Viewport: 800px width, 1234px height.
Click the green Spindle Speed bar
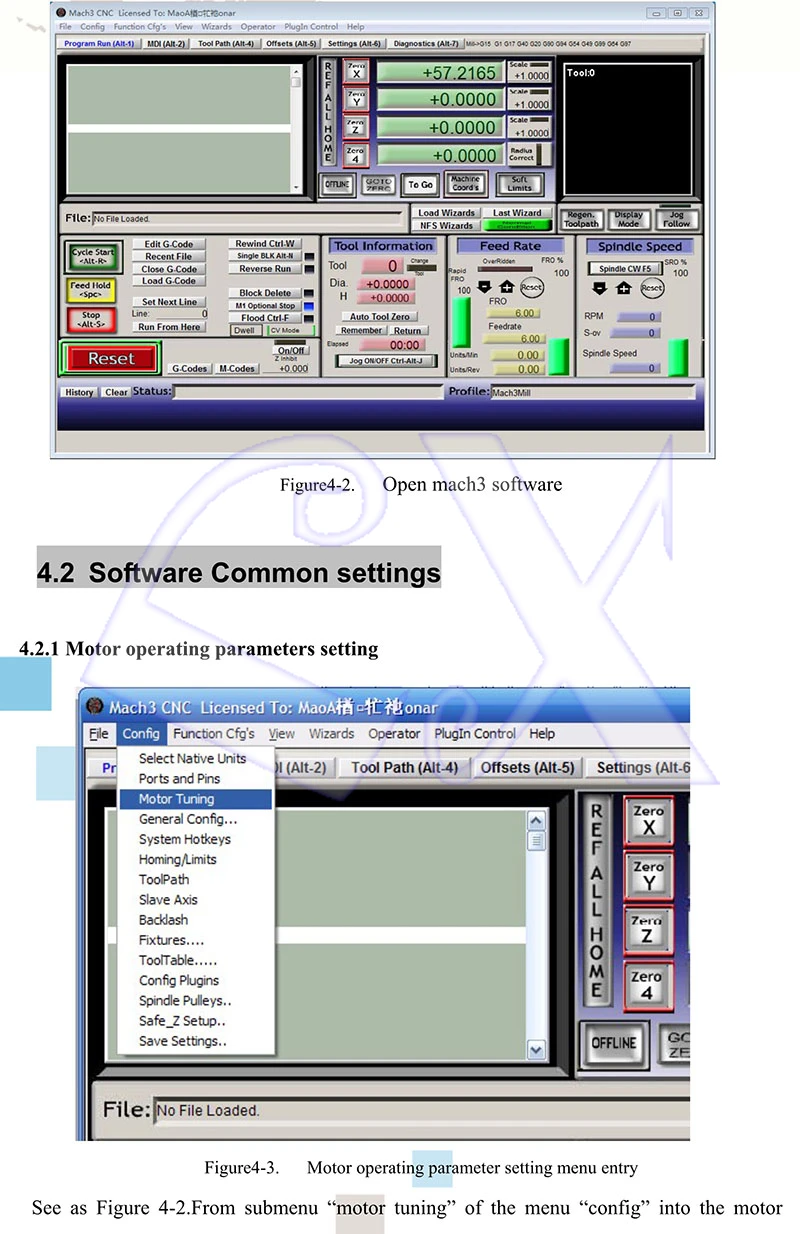[x=678, y=358]
